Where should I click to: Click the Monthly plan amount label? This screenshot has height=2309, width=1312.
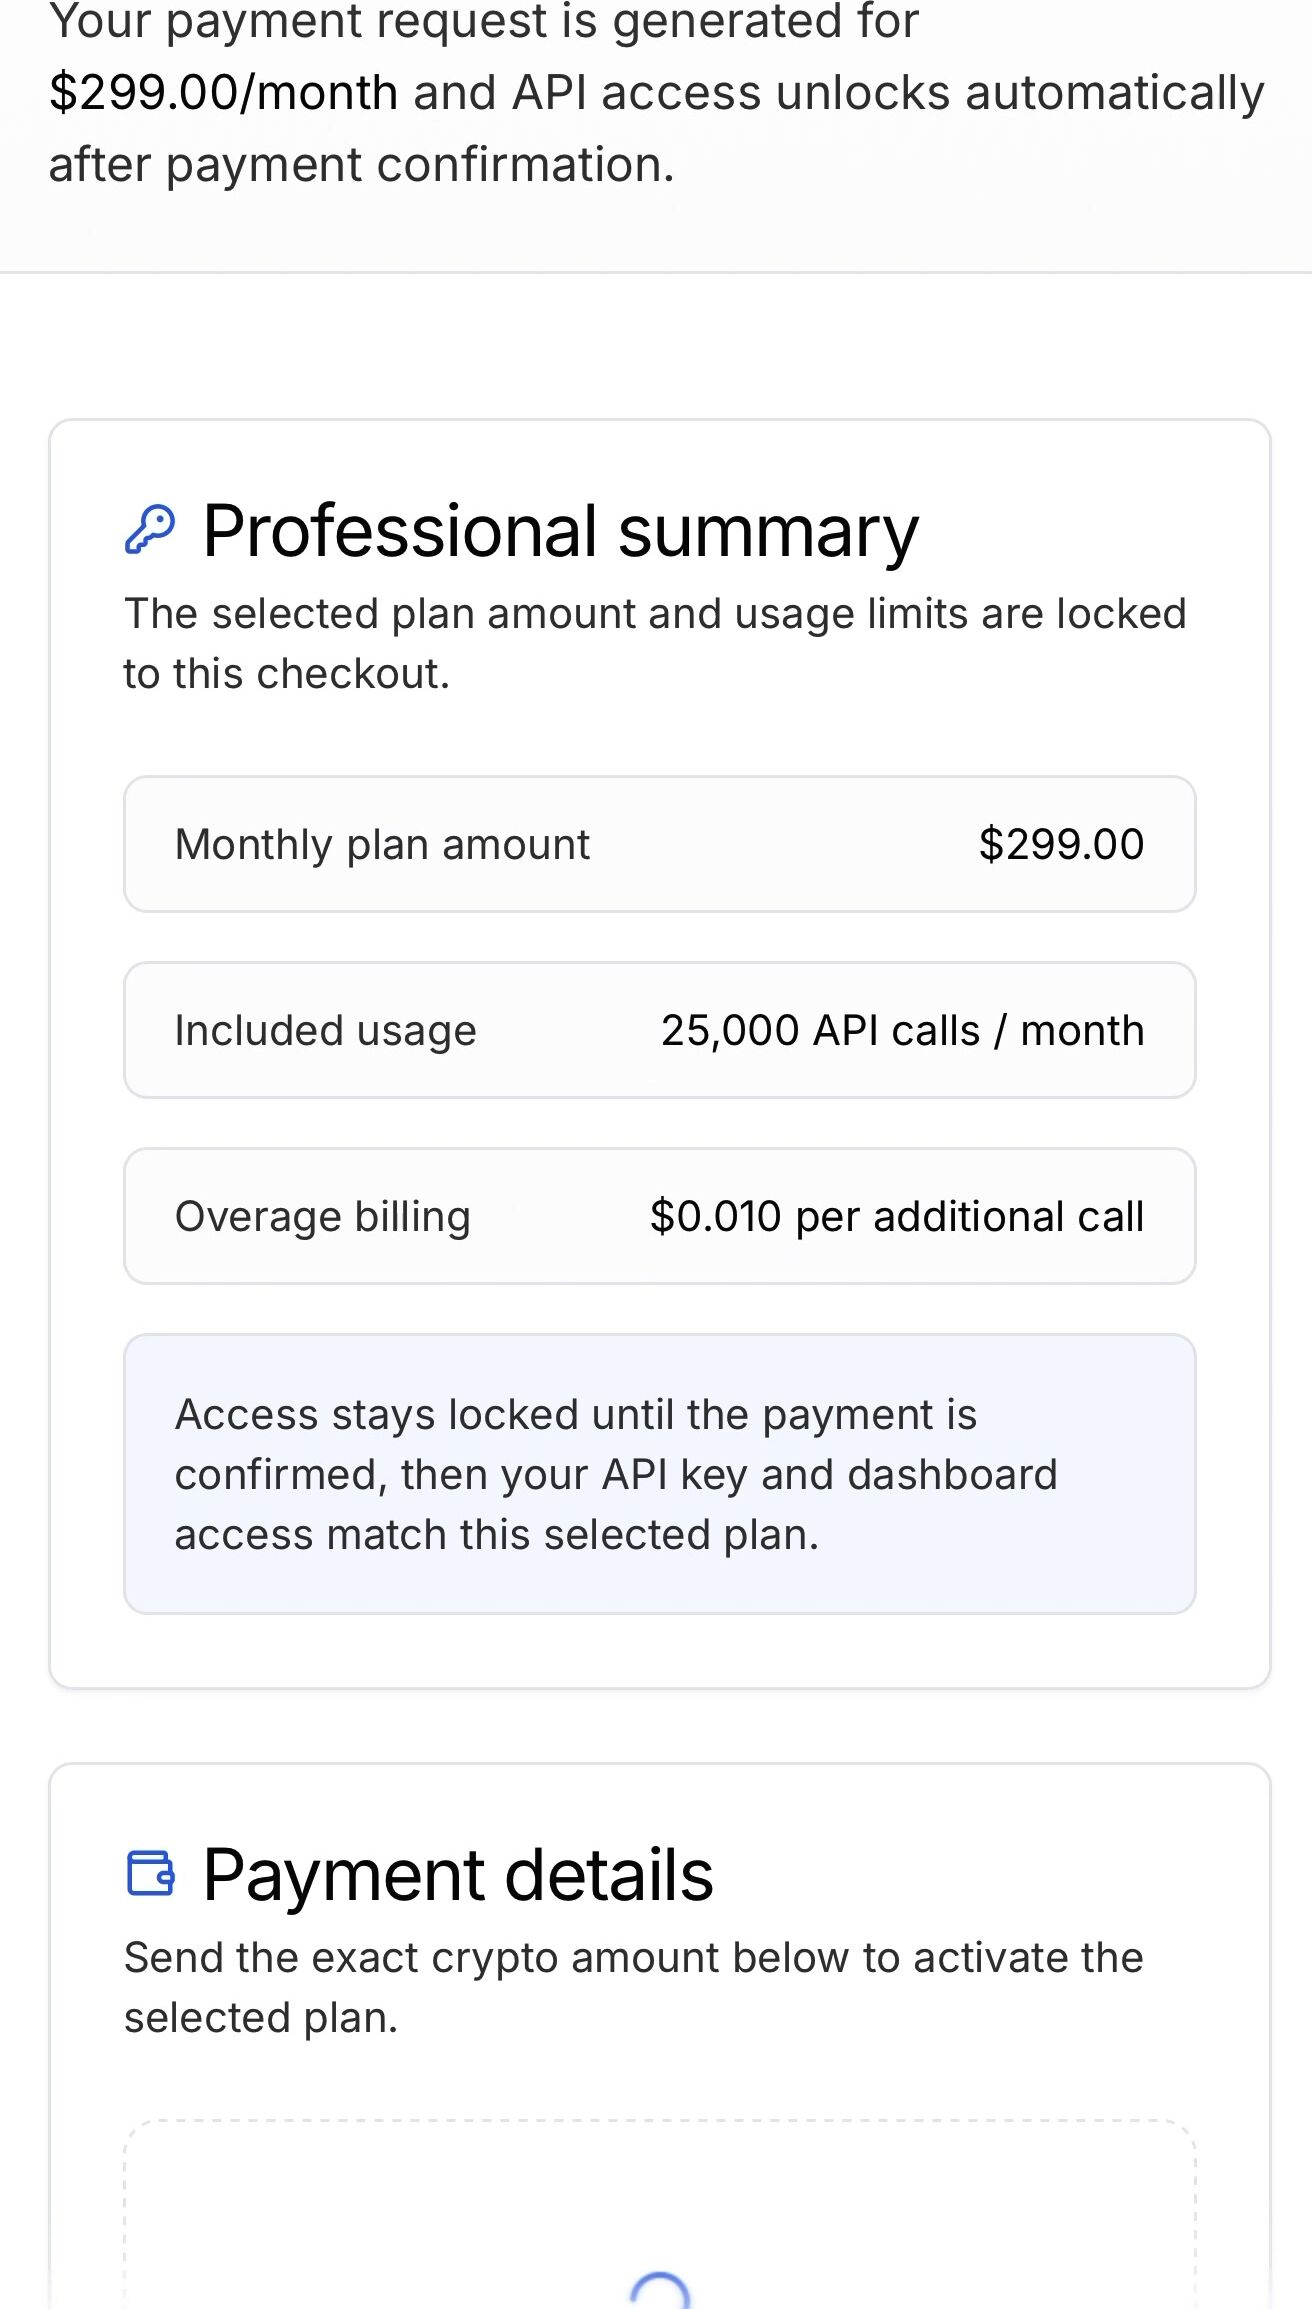click(x=382, y=845)
